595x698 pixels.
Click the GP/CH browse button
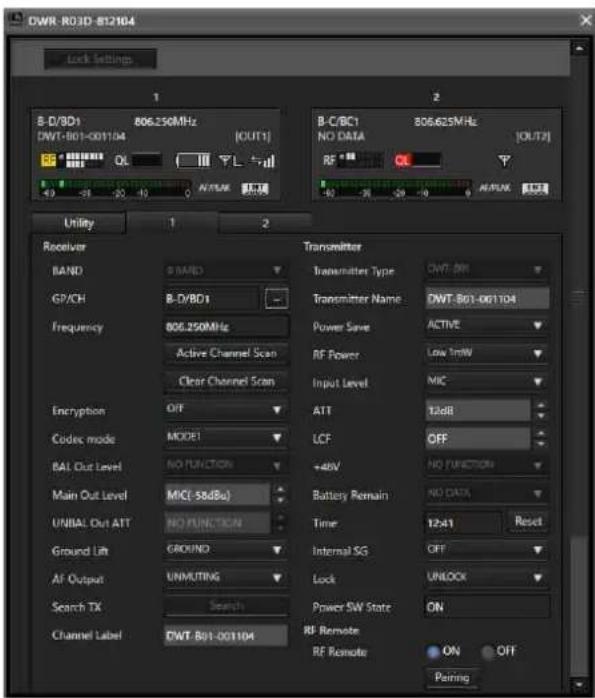276,299
